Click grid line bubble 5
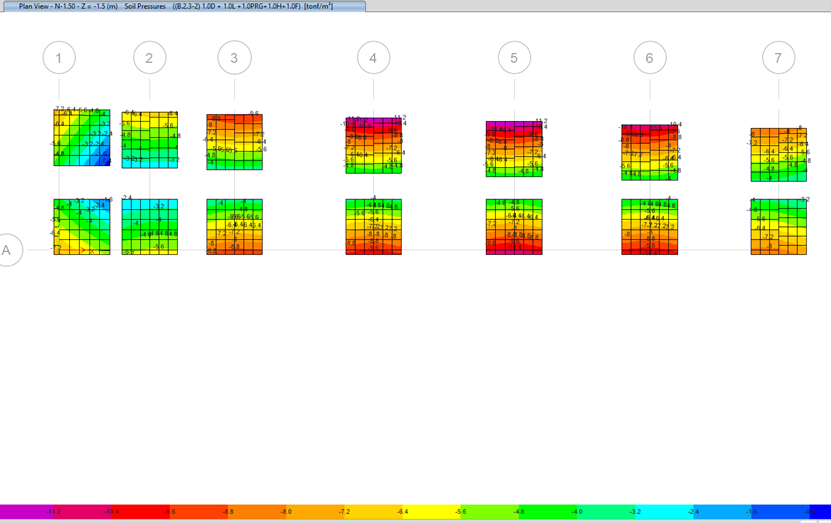 pyautogui.click(x=514, y=59)
